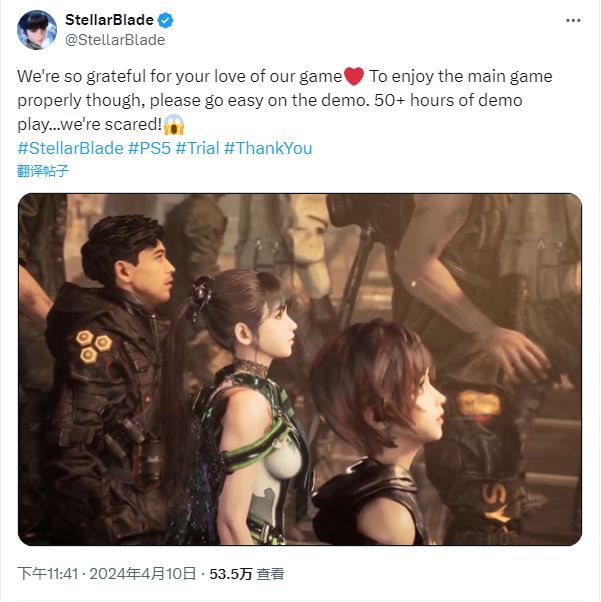Open the #PS5 hashtag

tap(147, 148)
